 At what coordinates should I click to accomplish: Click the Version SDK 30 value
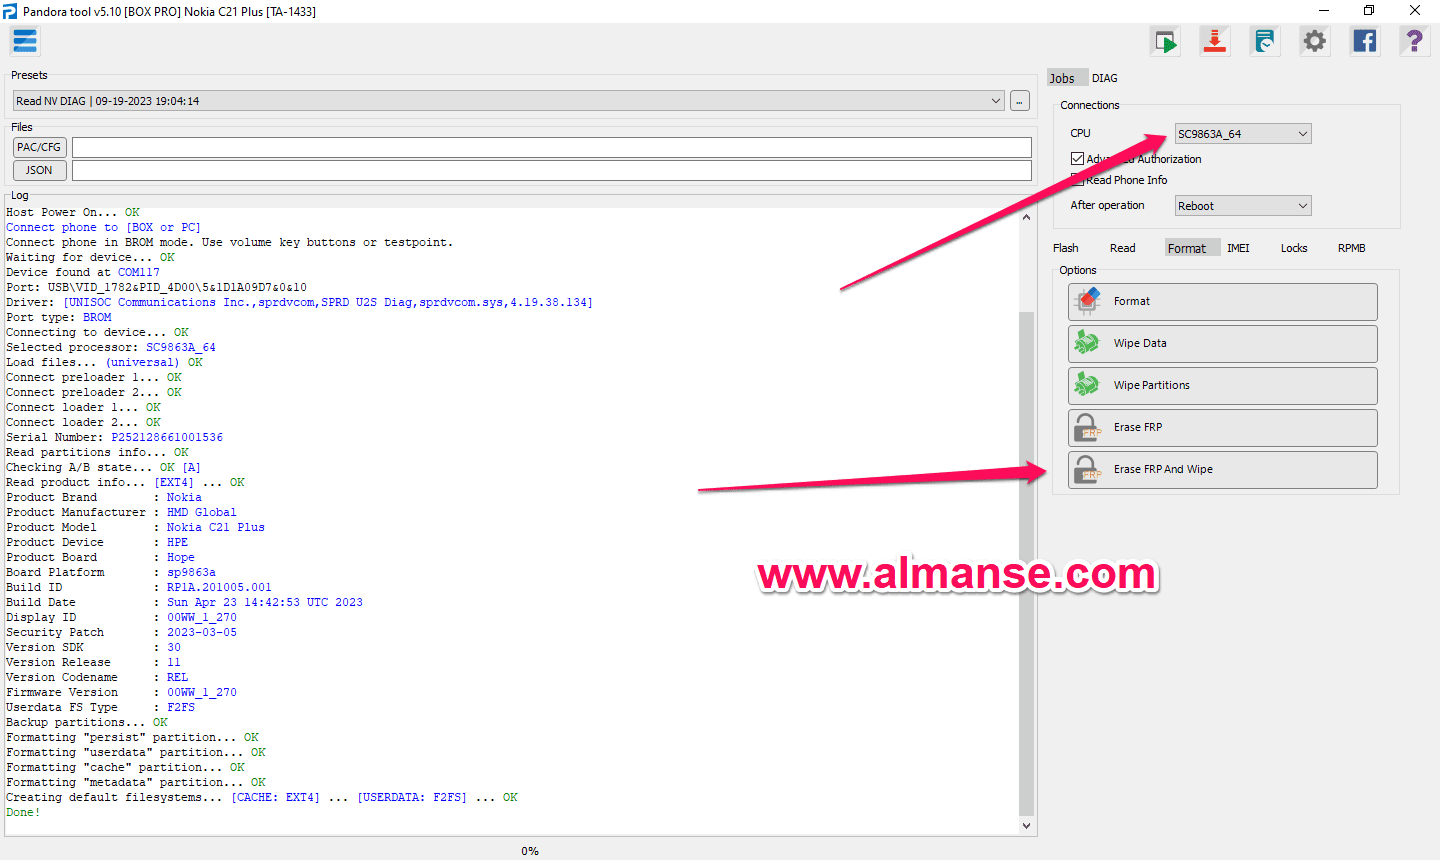pos(174,647)
